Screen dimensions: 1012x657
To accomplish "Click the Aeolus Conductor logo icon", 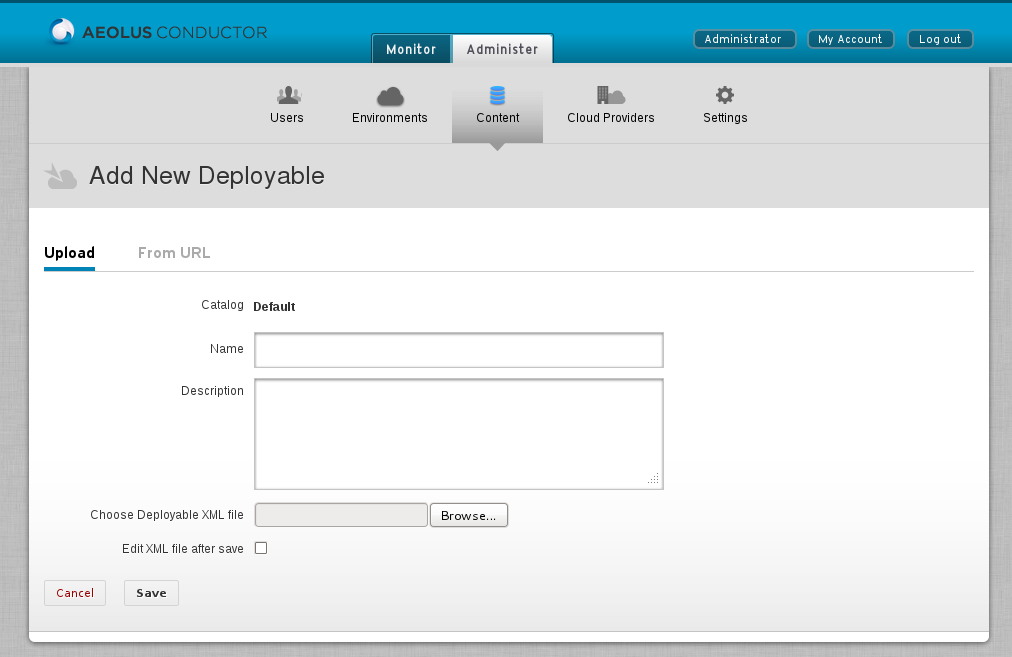I will (61, 32).
